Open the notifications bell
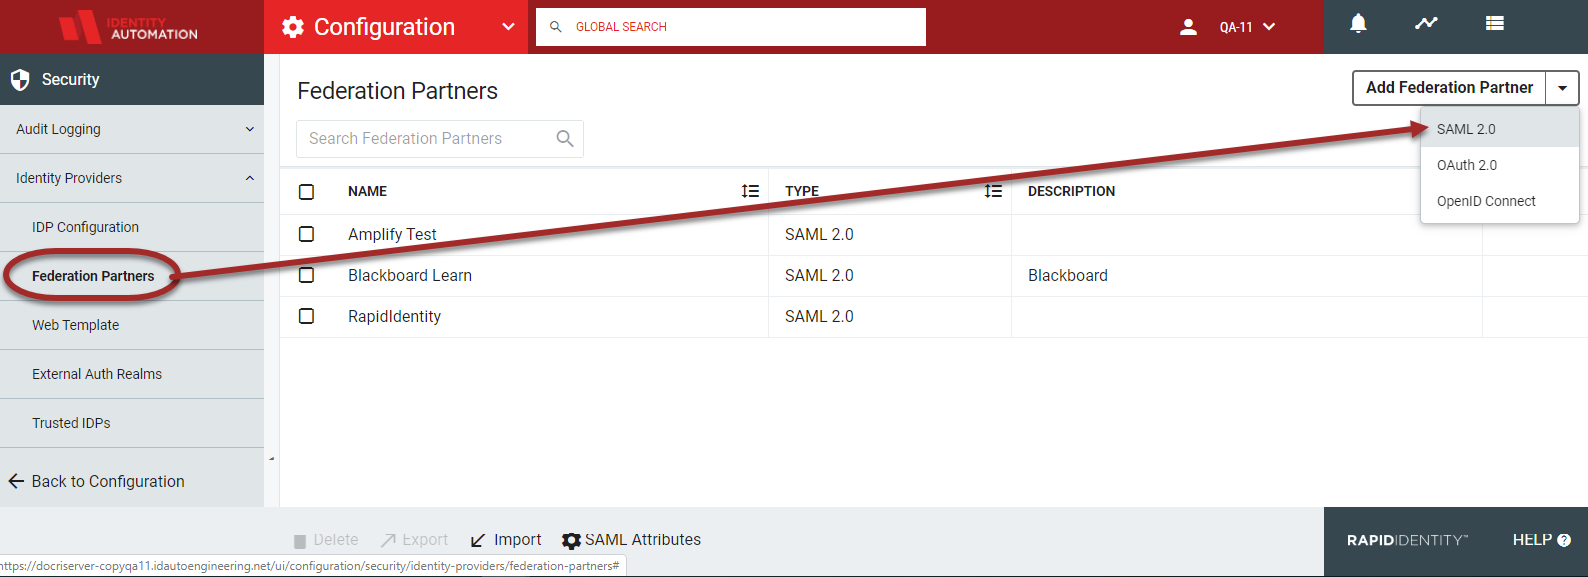 coord(1358,23)
